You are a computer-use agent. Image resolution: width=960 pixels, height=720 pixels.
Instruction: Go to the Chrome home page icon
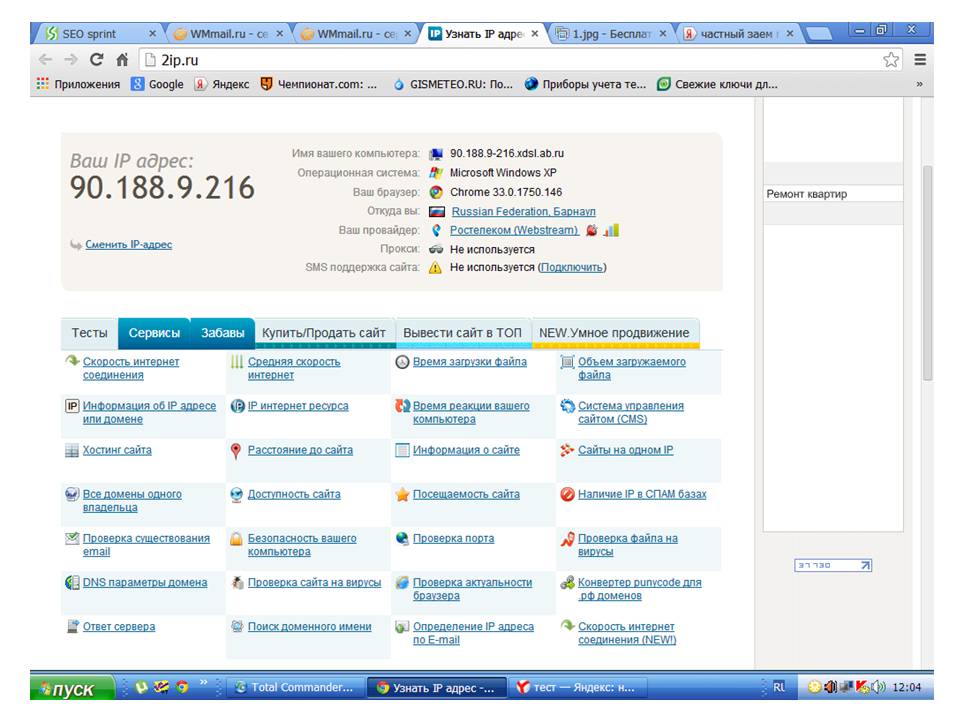pos(122,59)
